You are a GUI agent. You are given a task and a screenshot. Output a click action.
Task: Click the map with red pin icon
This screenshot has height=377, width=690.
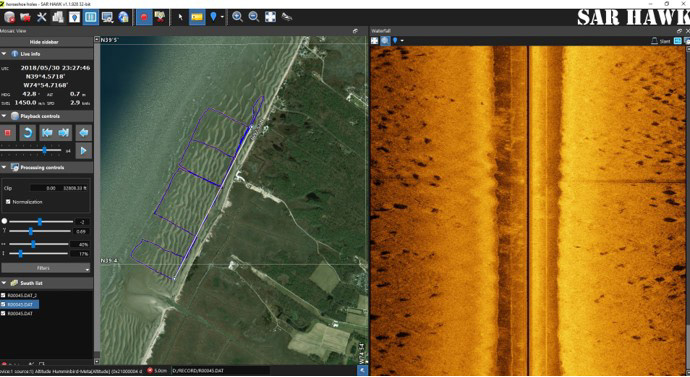[x=160, y=17]
